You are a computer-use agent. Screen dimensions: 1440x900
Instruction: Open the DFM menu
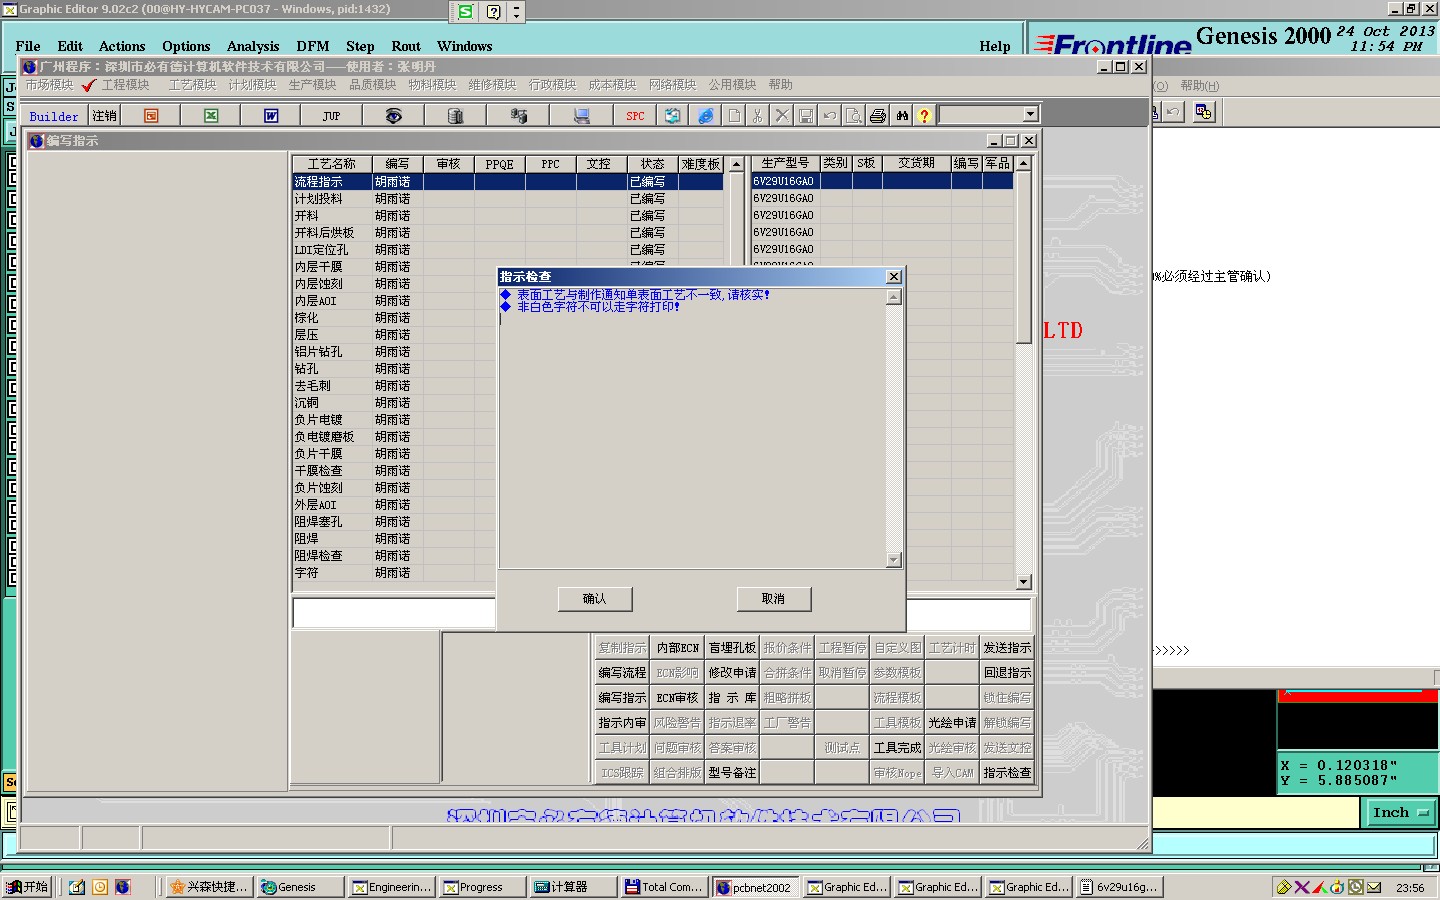pyautogui.click(x=313, y=46)
